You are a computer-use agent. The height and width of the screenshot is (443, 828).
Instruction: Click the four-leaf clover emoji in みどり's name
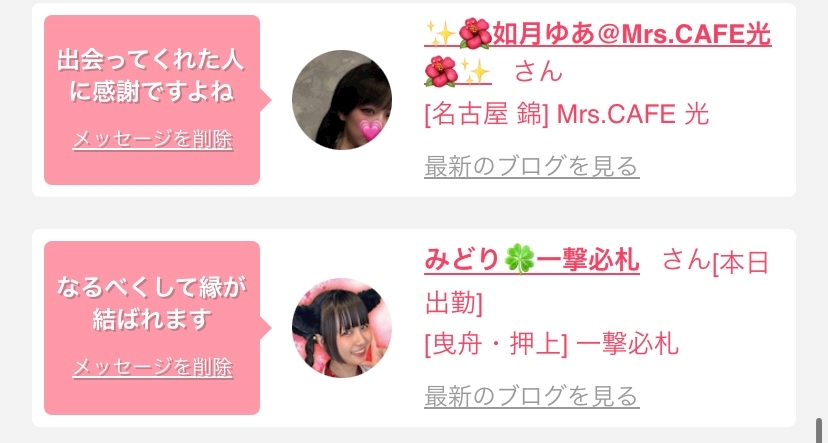(519, 262)
